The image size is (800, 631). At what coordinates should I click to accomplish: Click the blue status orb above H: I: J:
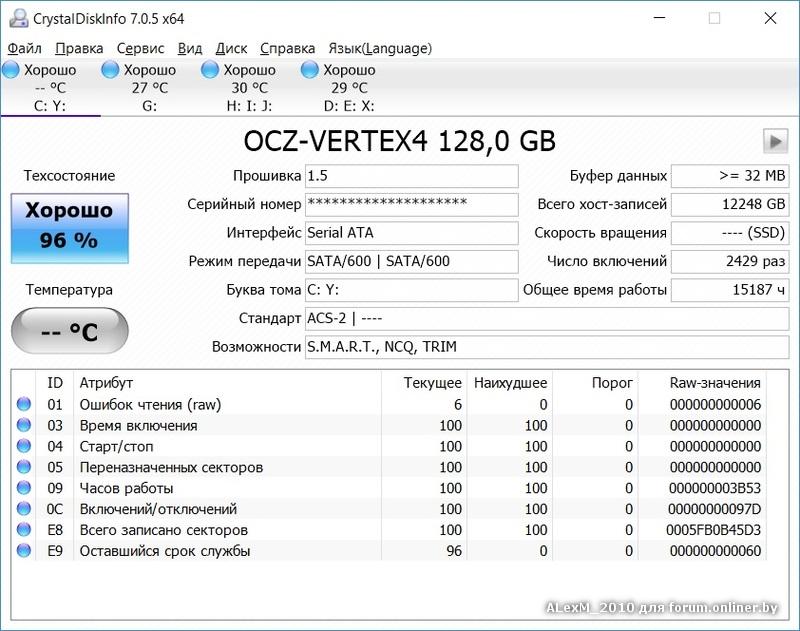[210, 69]
